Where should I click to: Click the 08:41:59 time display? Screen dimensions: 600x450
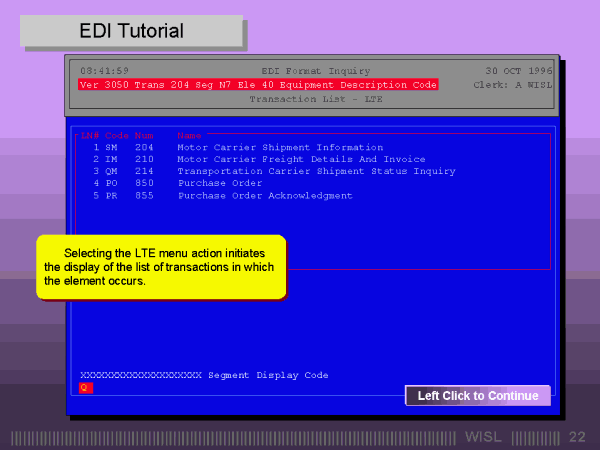(104, 71)
